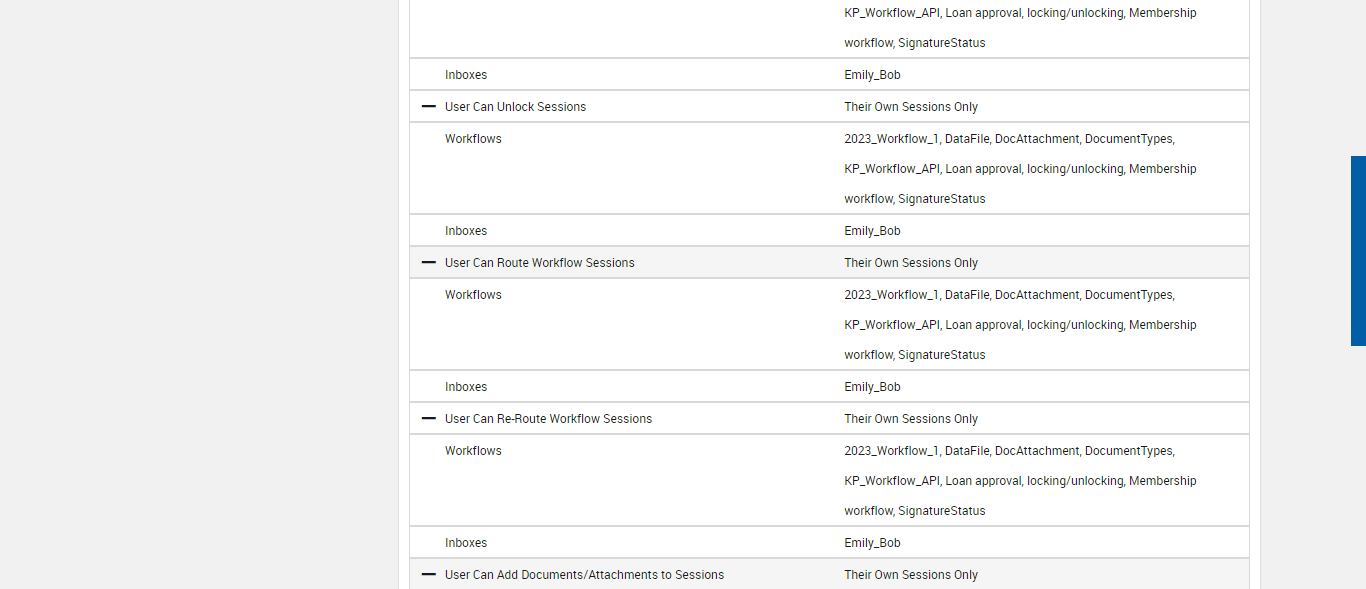The width and height of the screenshot is (1366, 589).
Task: Click User Can Add Documents/Attachments to Sessions label
Action: (x=584, y=575)
